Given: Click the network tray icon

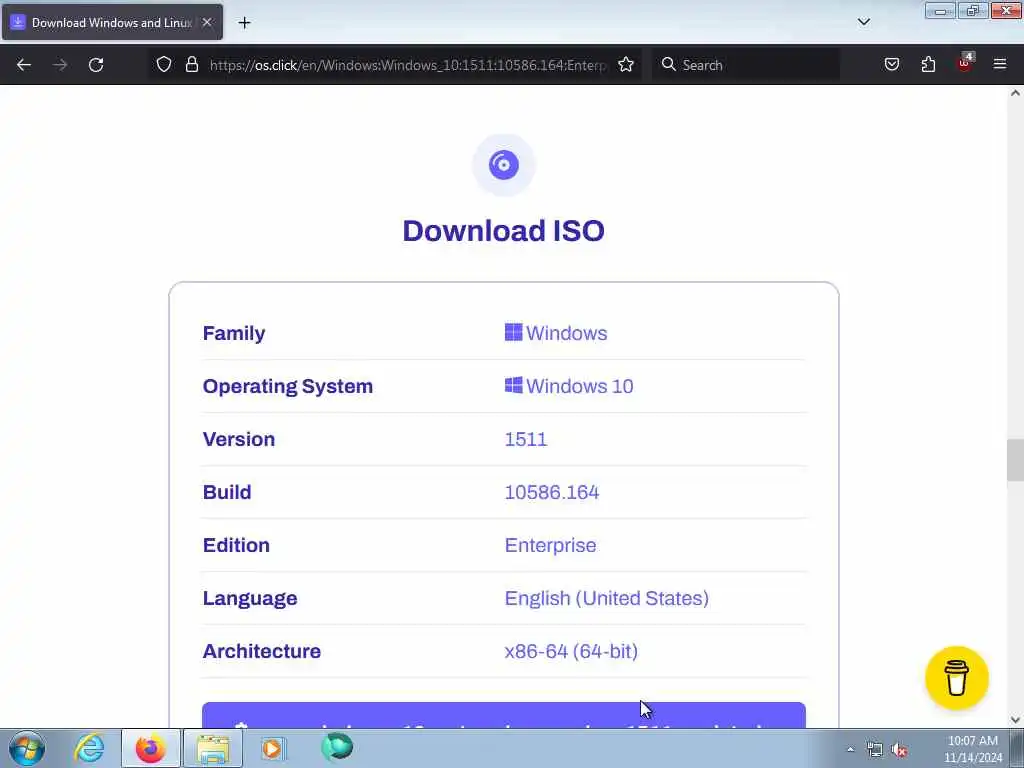Looking at the screenshot, I should [x=874, y=750].
